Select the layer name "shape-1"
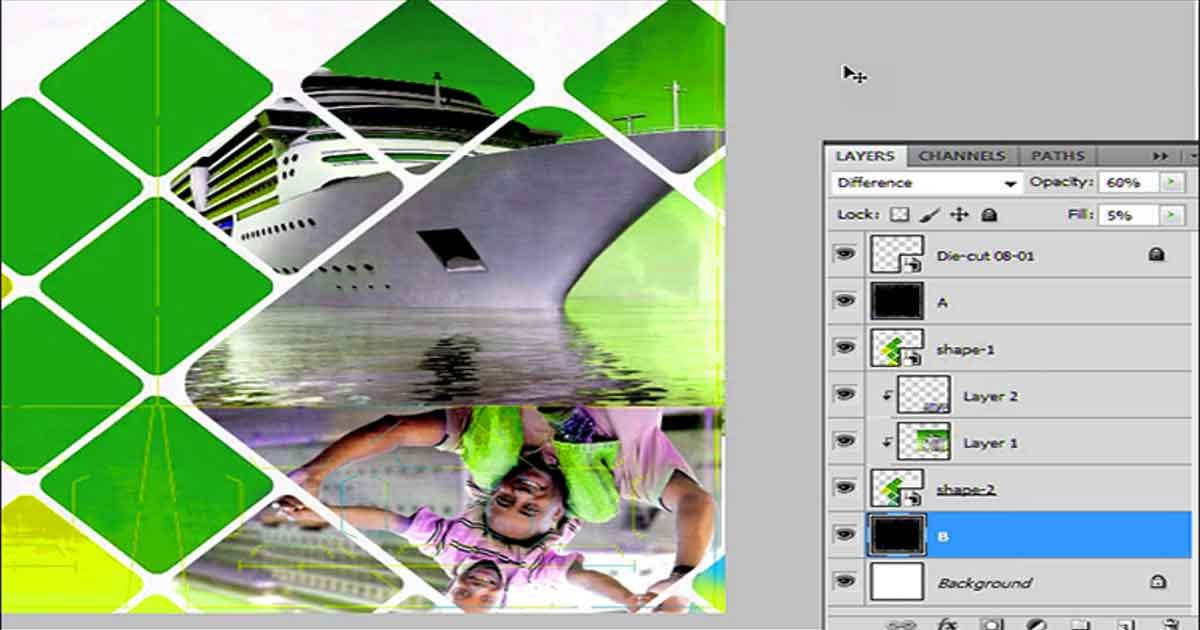The height and width of the screenshot is (630, 1200). (x=965, y=350)
